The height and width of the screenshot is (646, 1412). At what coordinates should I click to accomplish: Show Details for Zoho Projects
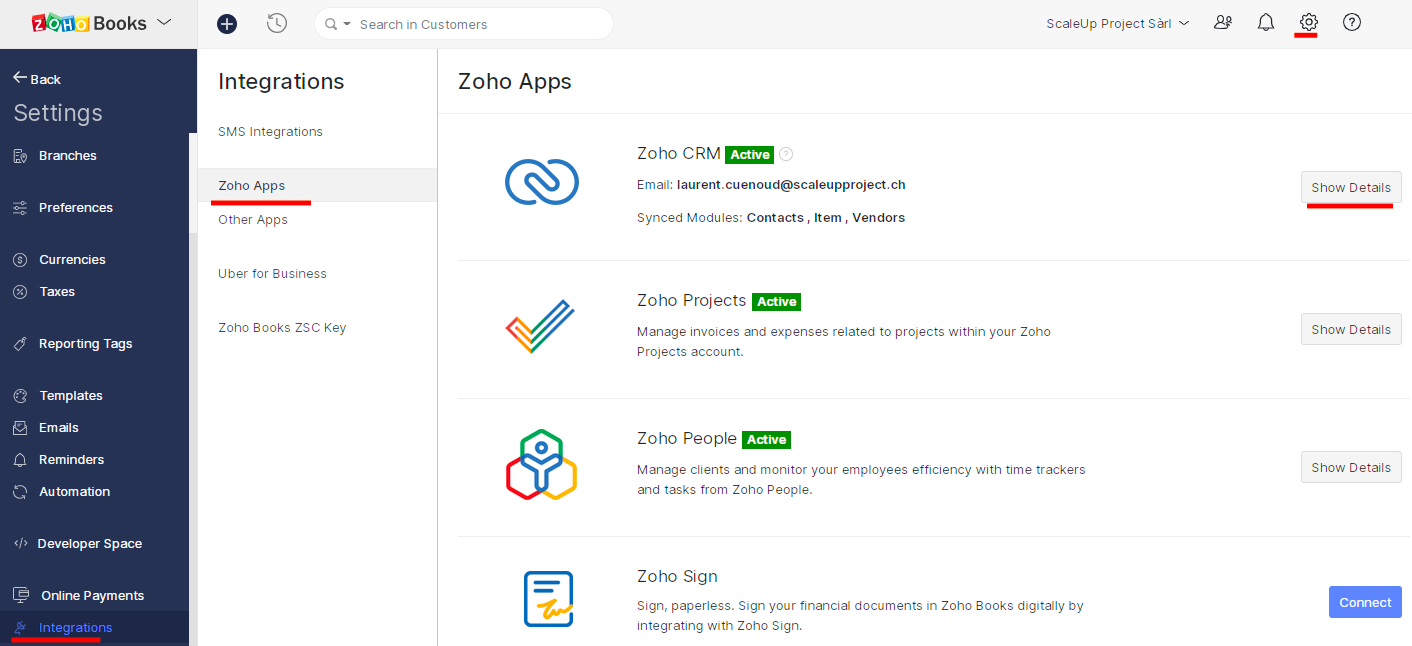[x=1350, y=329]
